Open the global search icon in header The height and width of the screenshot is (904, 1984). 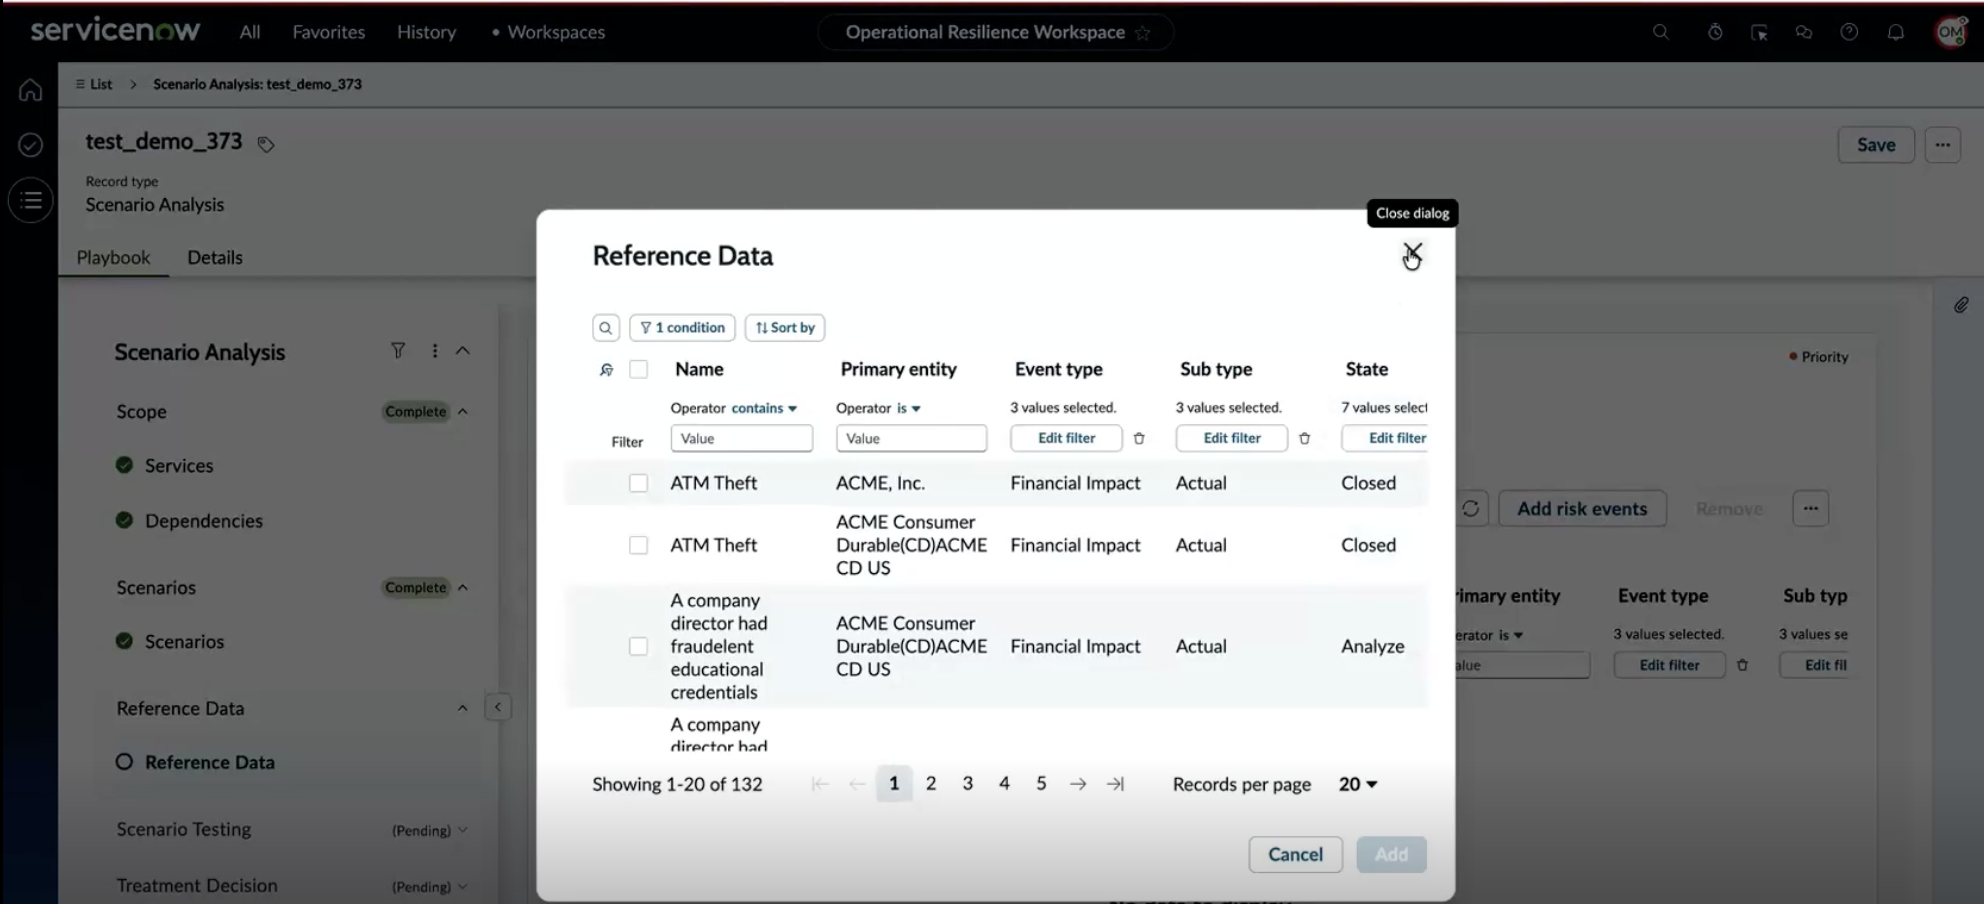(x=1661, y=32)
